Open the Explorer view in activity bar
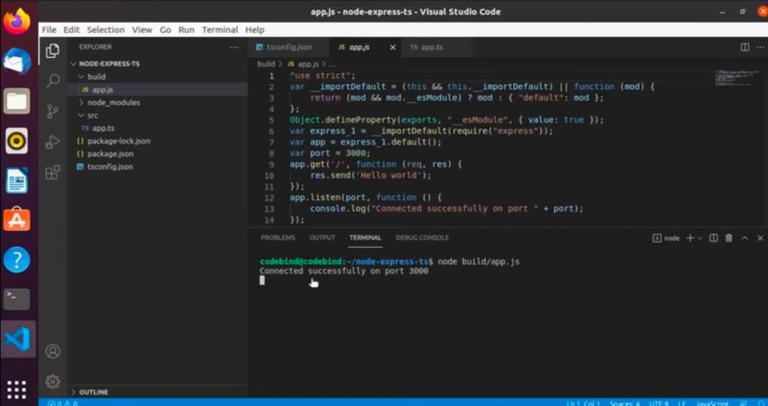Screen dimensions: 768x406 (52, 50)
